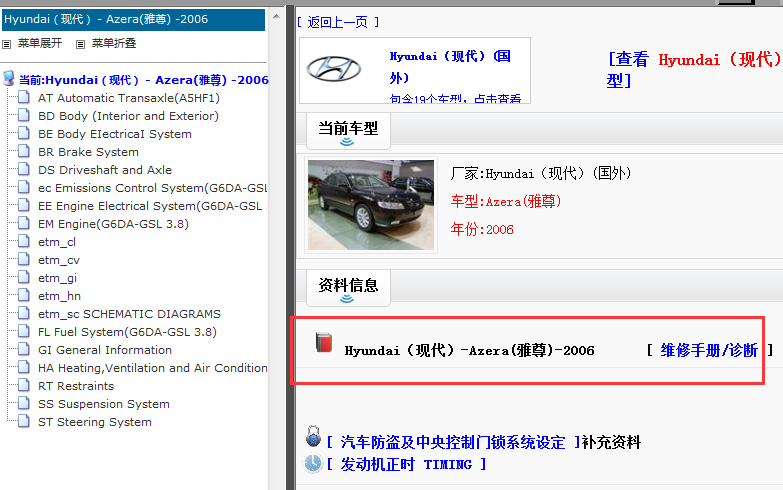The image size is (783, 490).
Task: Open HA Heating,Ventilation and Air Condition entry
Action: [x=153, y=368]
